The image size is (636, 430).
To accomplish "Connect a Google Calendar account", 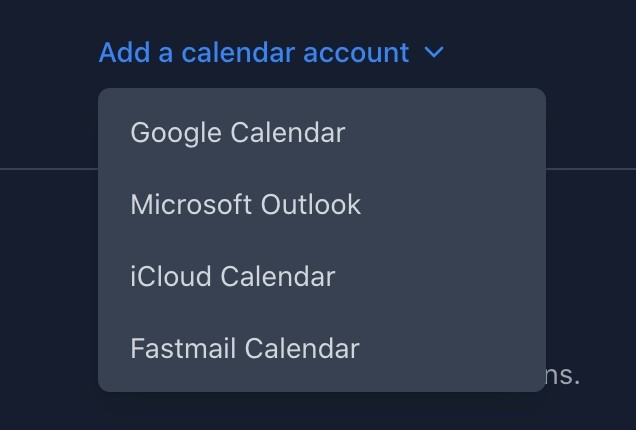I will 238,132.
